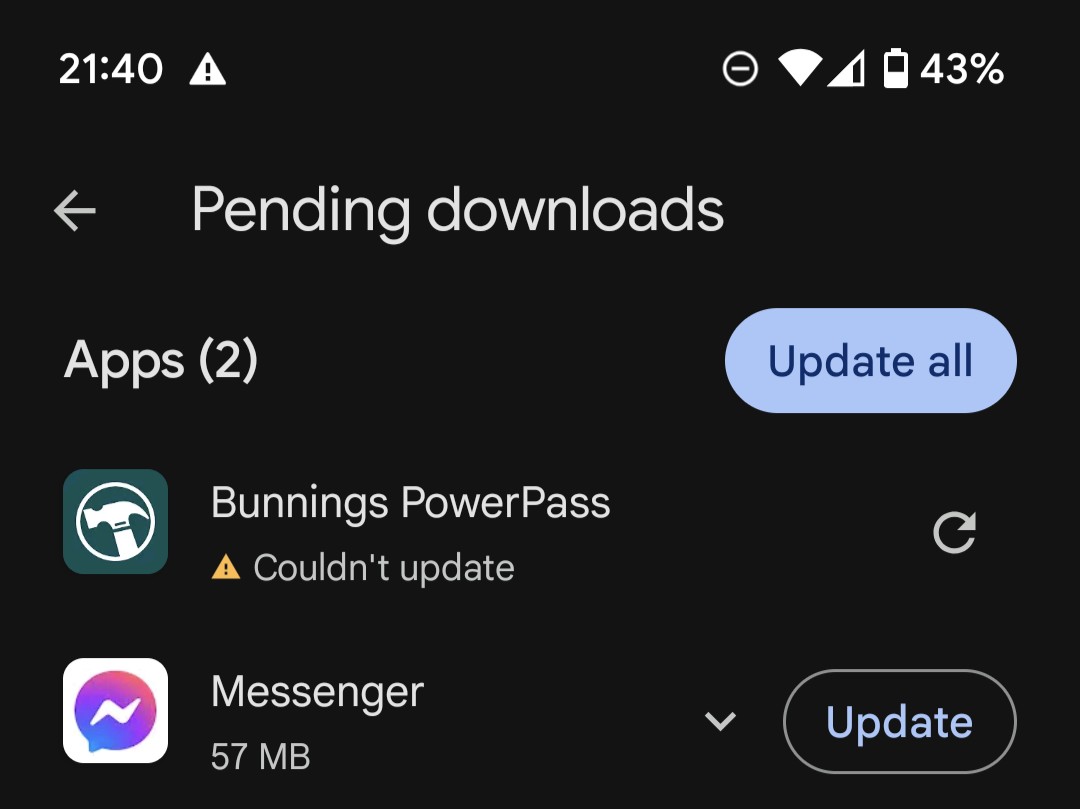Click the Update all button
Viewport: 1080px width, 809px height.
click(x=871, y=361)
